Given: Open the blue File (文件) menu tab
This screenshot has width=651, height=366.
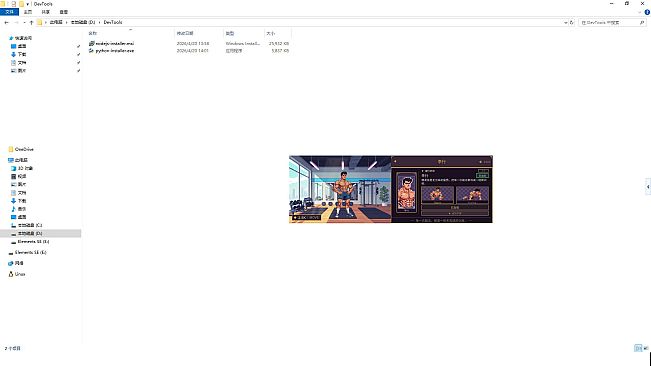Looking at the screenshot, I should coord(9,12).
